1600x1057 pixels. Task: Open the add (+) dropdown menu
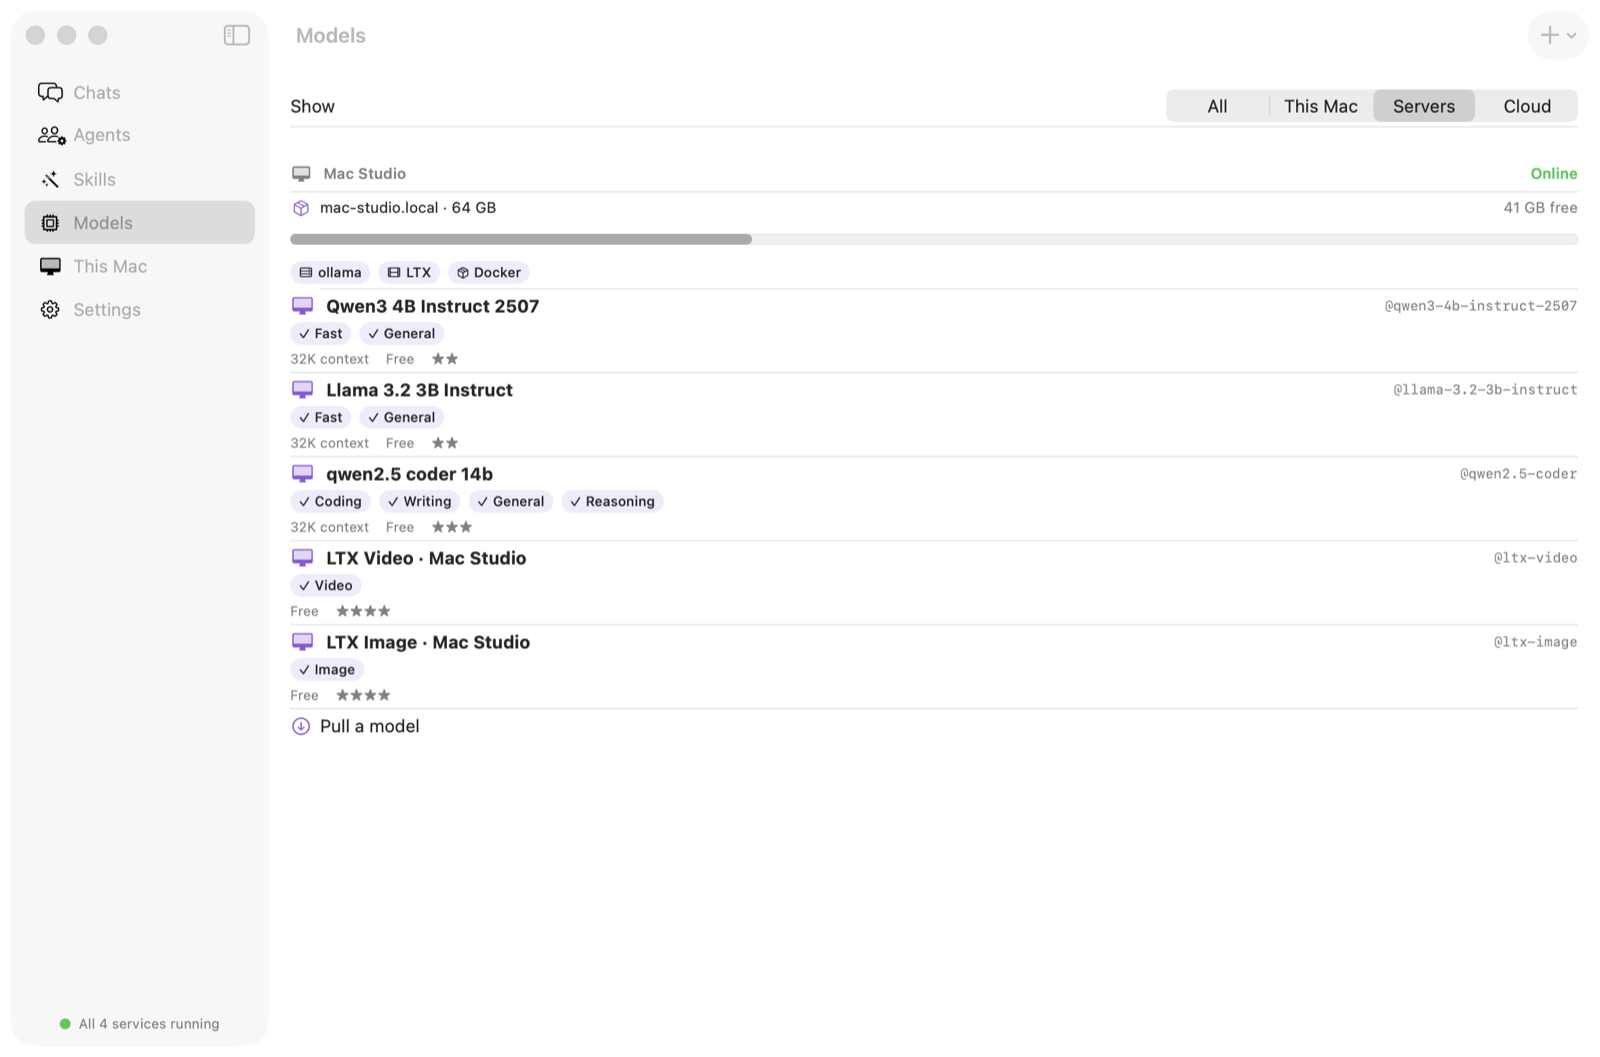coord(1557,35)
